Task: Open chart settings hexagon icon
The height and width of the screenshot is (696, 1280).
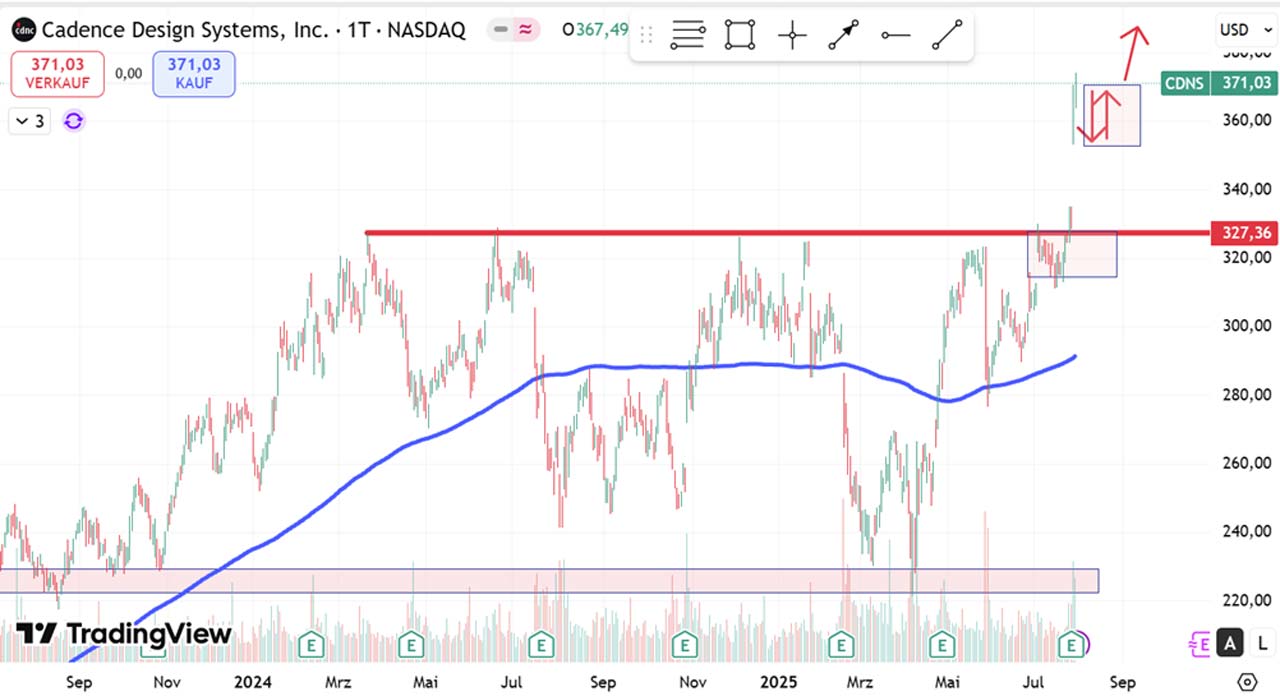Action: (1247, 682)
